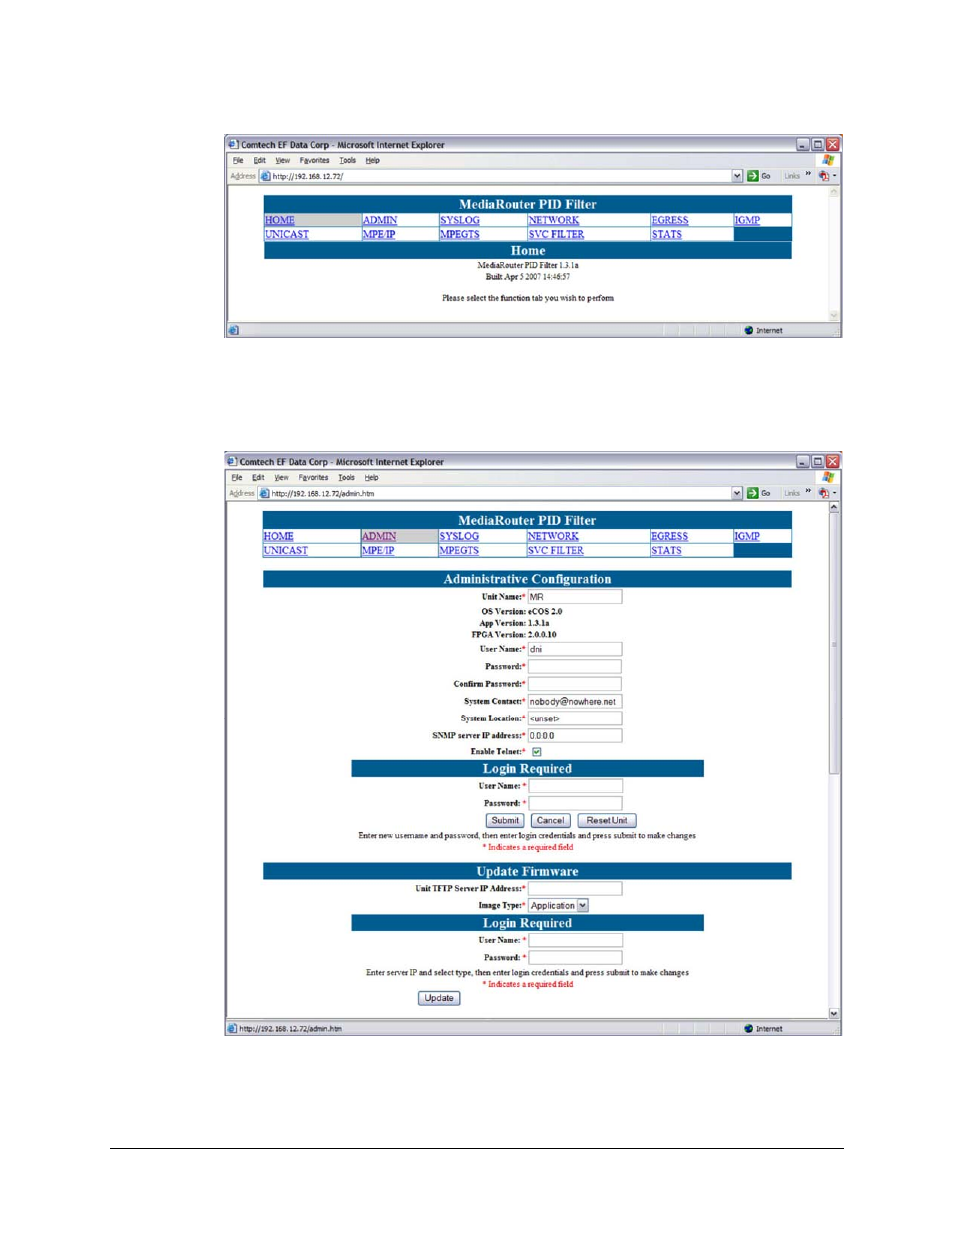
Task: Click the toolbar extra icon in top window
Action: (x=825, y=176)
